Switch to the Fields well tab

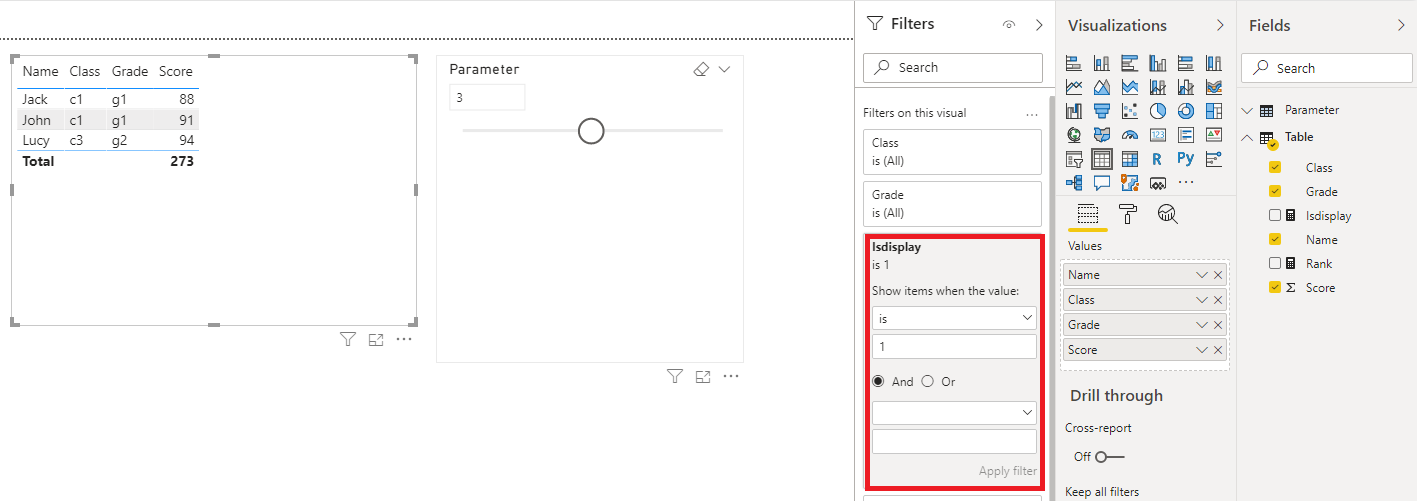(x=1088, y=213)
